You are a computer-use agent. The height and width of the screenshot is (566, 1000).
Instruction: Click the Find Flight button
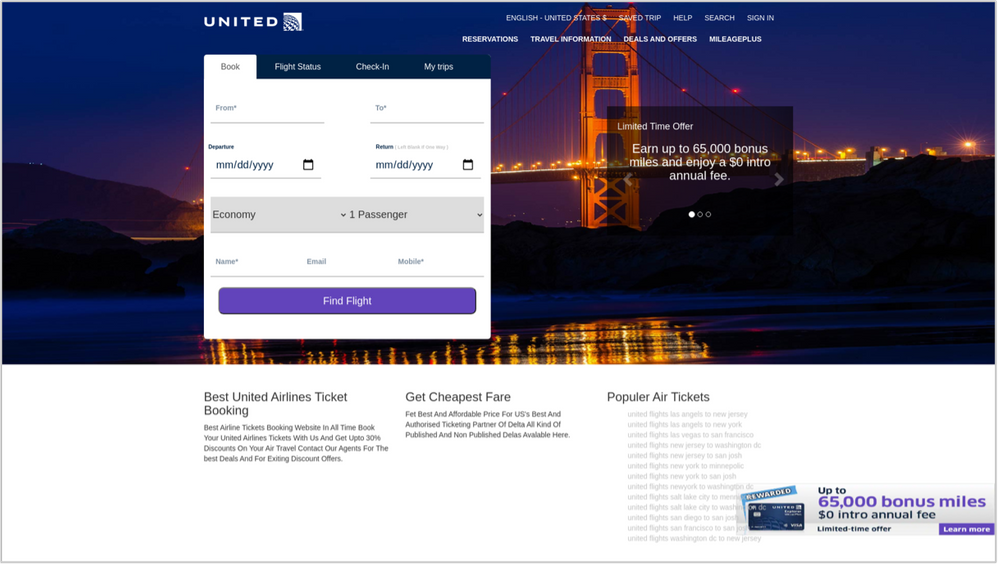pyautogui.click(x=347, y=301)
